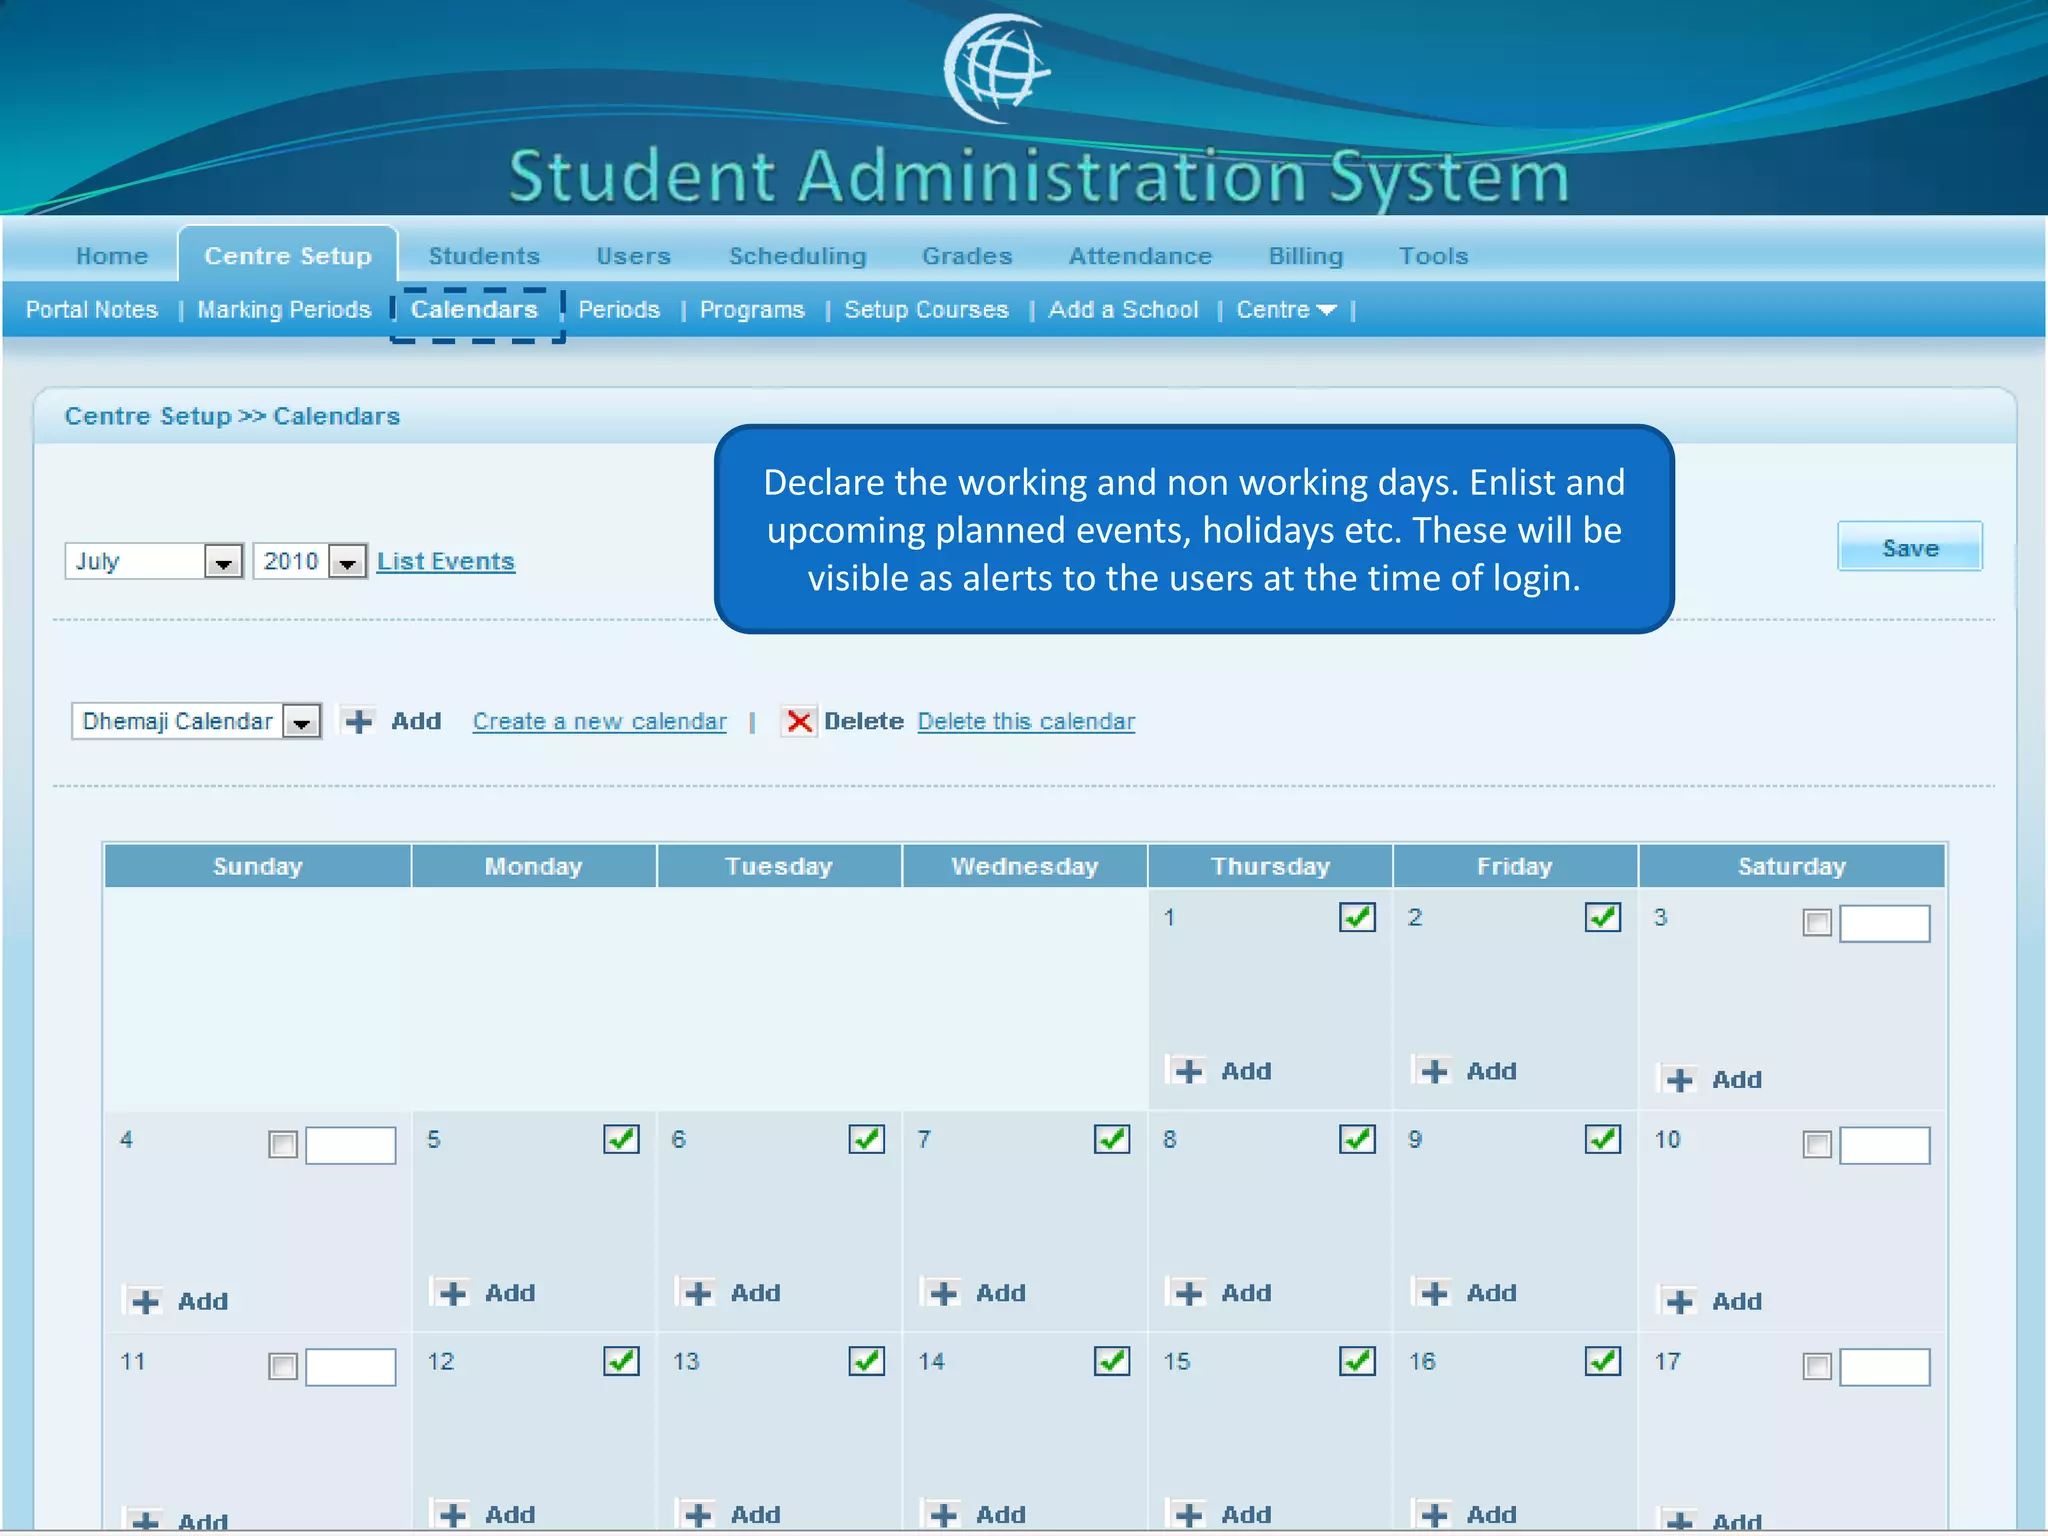Check the working day box for July 10
The height and width of the screenshot is (1536, 2048).
(1816, 1144)
